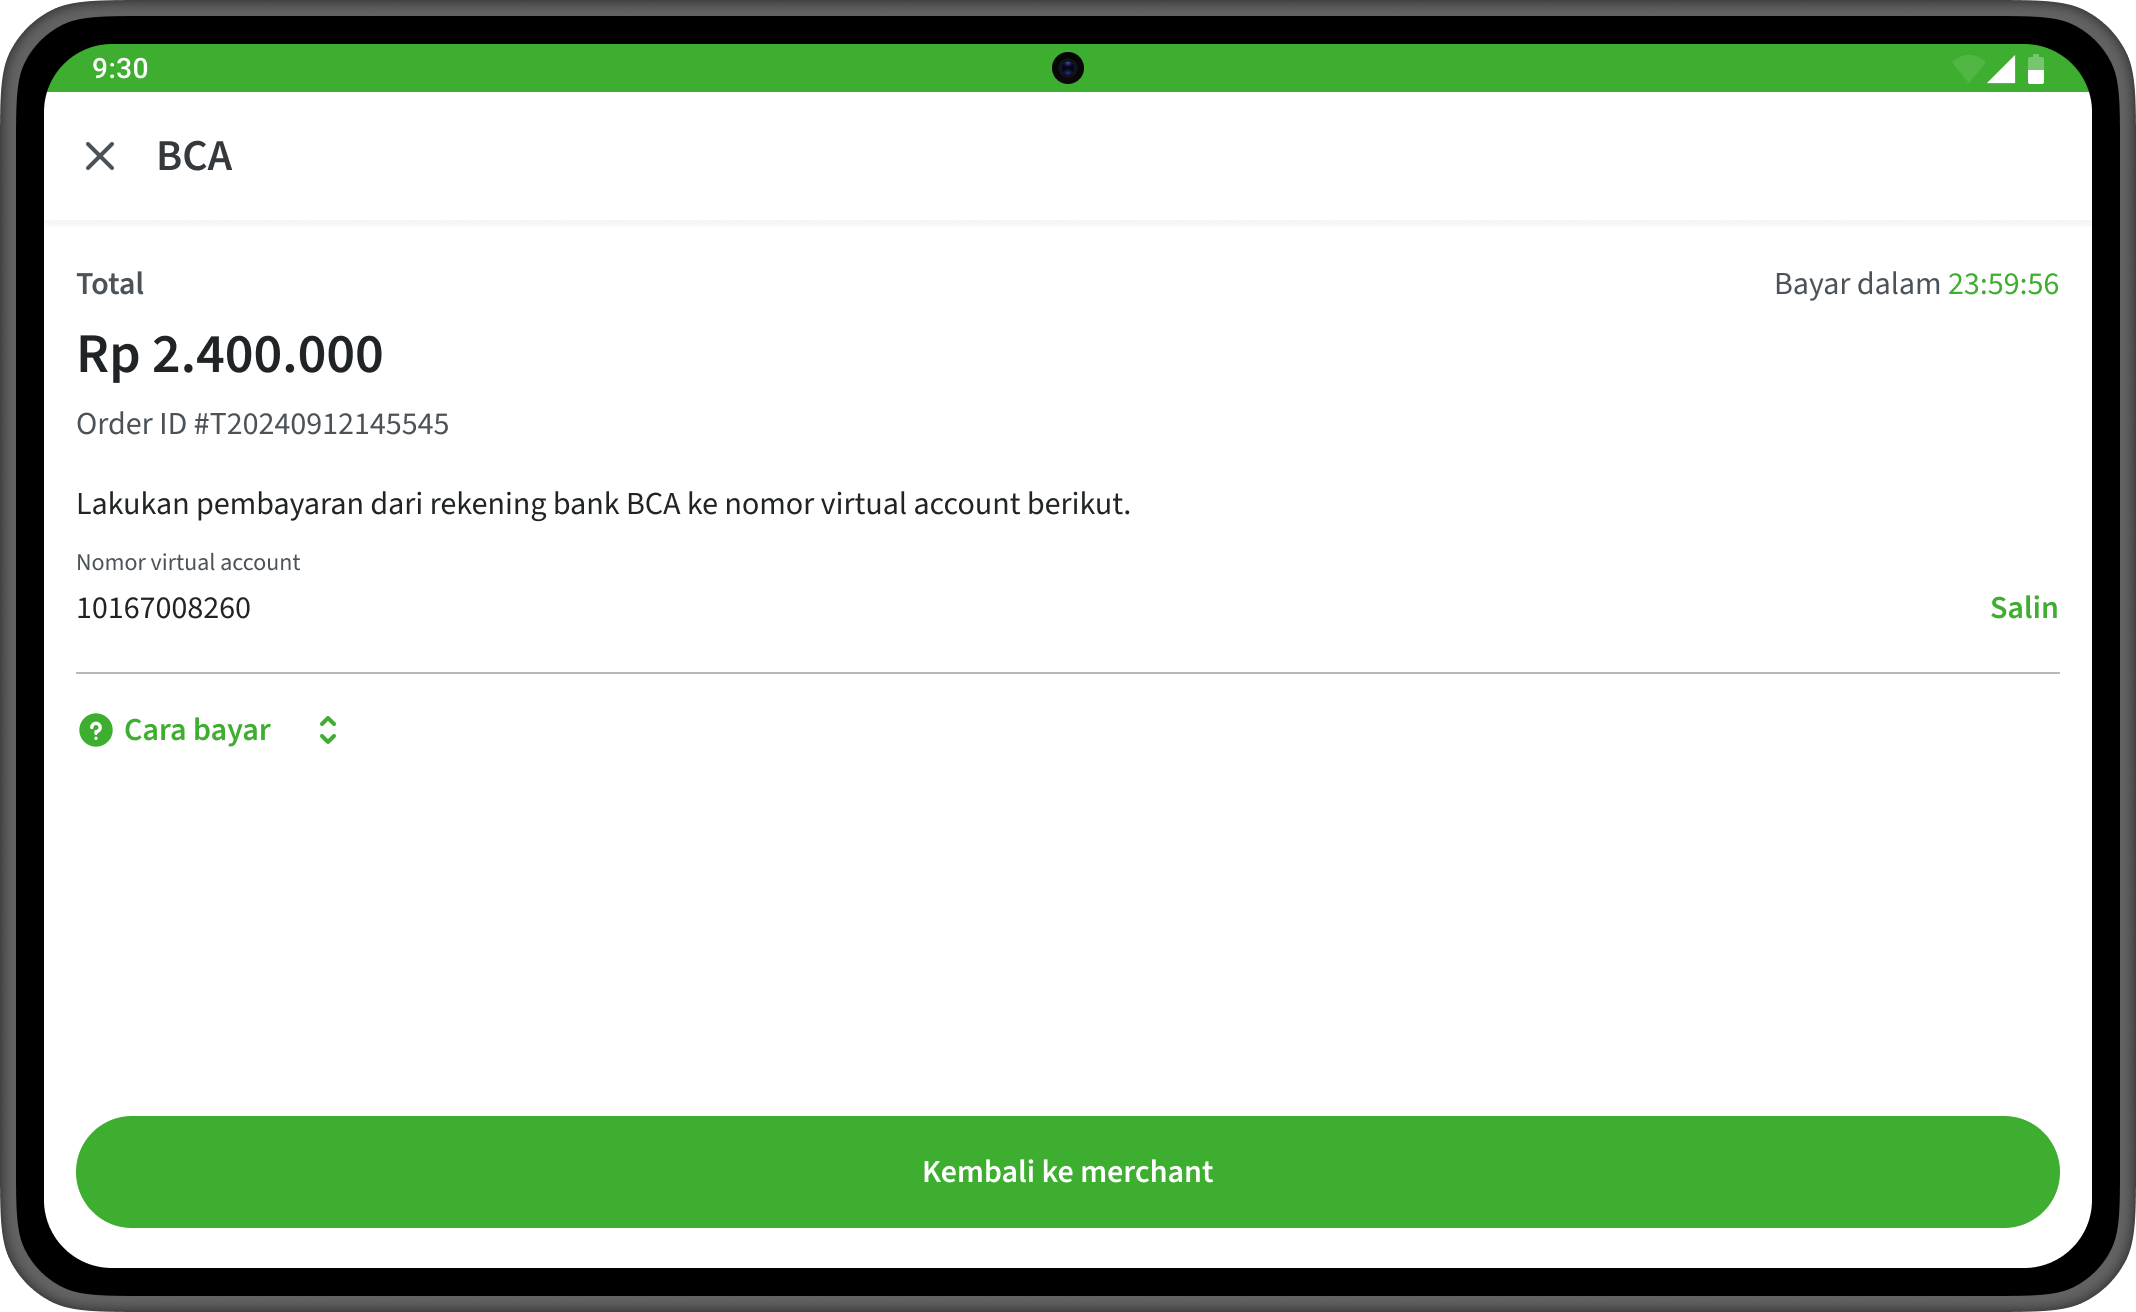
Task: Click the Rp 2.400.000 total amount
Action: [230, 355]
